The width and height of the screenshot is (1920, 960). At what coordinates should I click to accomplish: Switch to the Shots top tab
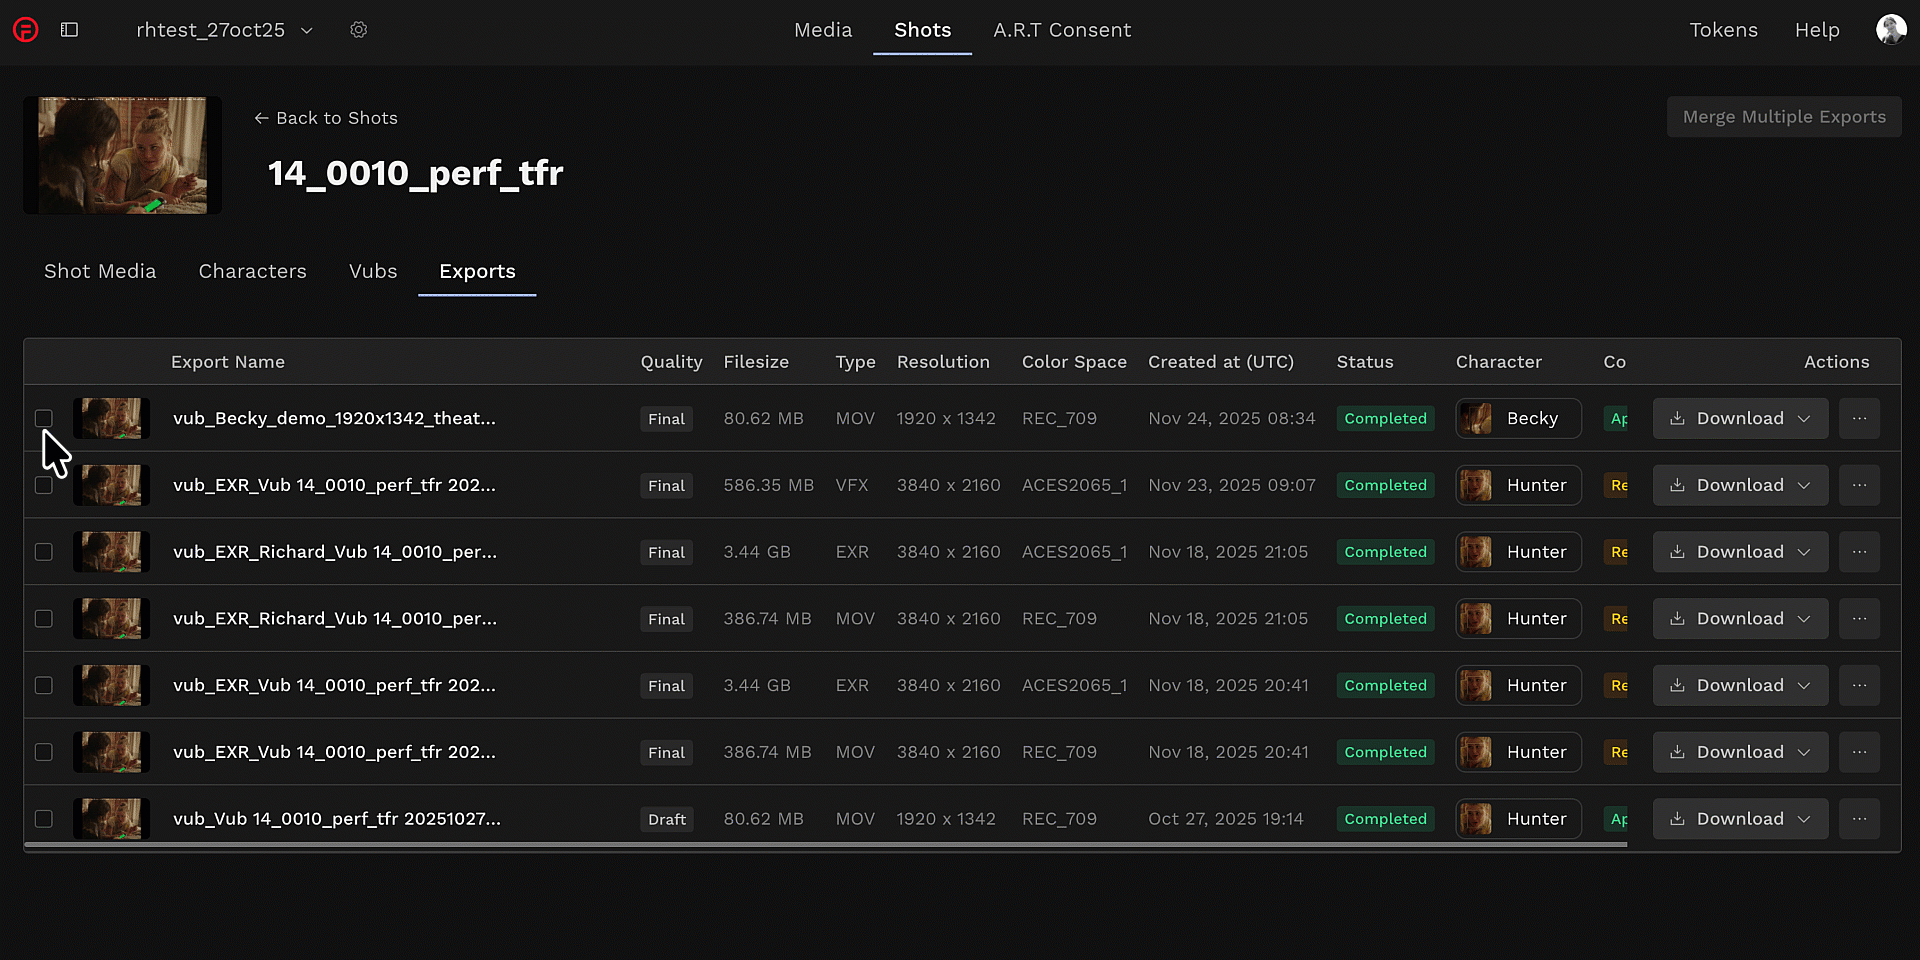pyautogui.click(x=922, y=30)
